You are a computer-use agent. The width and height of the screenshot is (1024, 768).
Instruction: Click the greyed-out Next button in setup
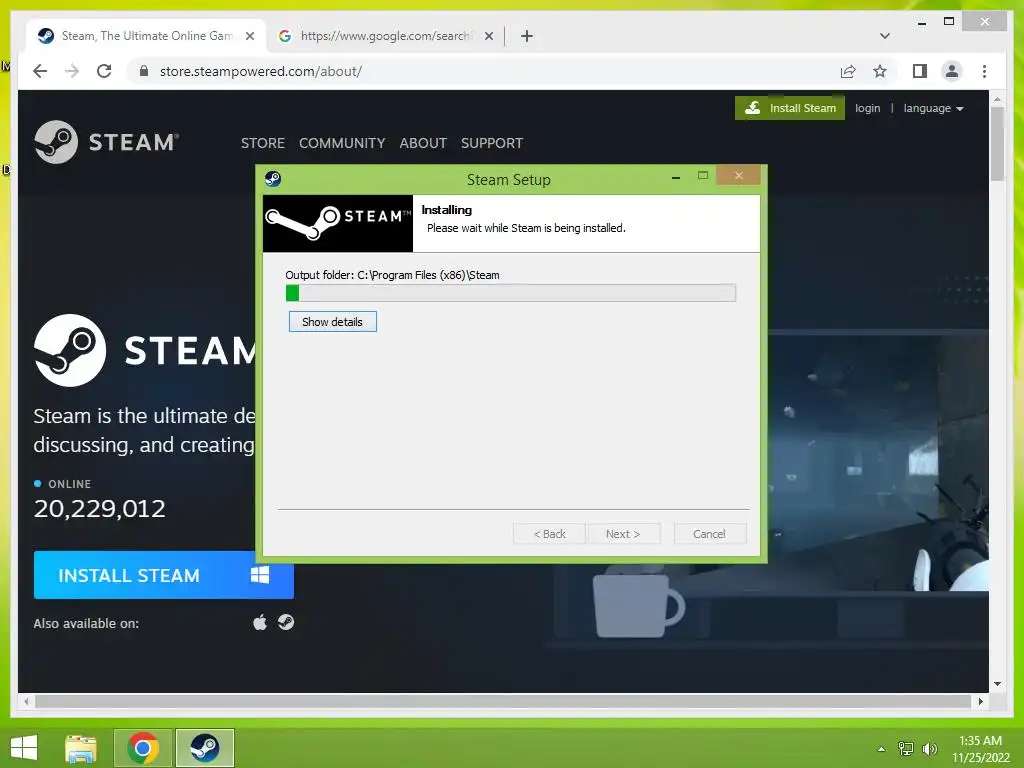(x=624, y=534)
